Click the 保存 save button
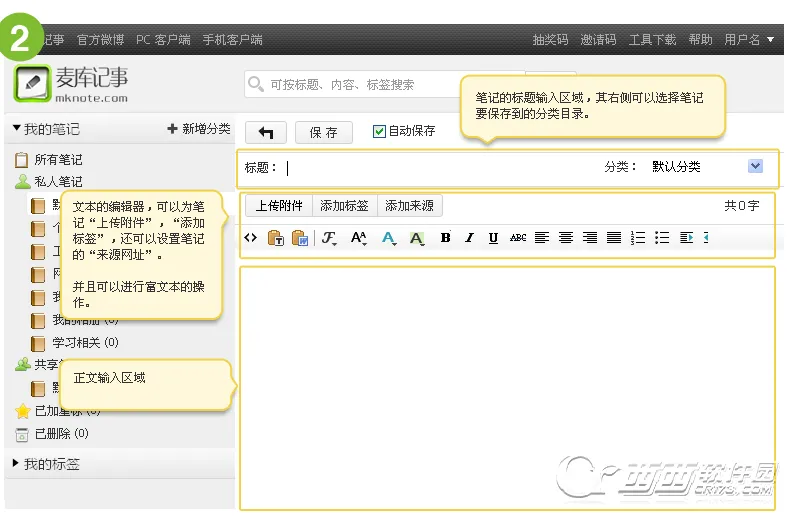 coord(324,133)
